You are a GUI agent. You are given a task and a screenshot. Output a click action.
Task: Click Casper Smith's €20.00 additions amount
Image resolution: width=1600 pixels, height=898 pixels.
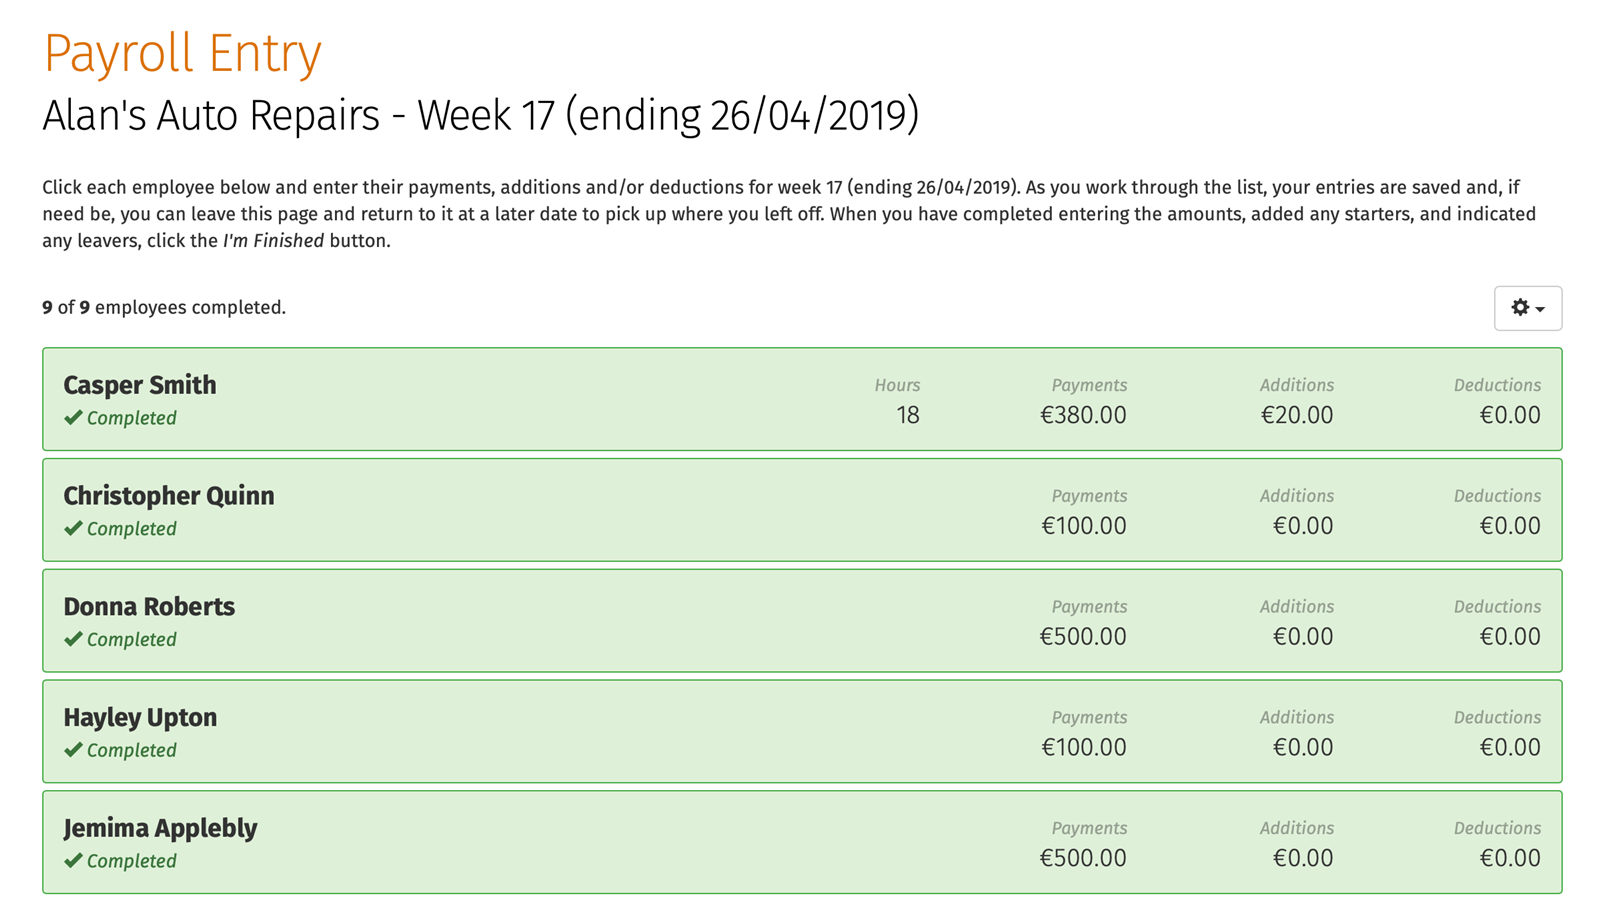coord(1297,415)
